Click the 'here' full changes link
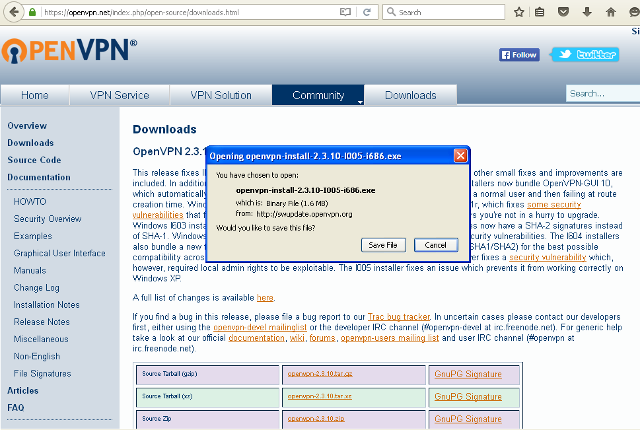Image resolution: width=640 pixels, height=430 pixels. click(265, 298)
